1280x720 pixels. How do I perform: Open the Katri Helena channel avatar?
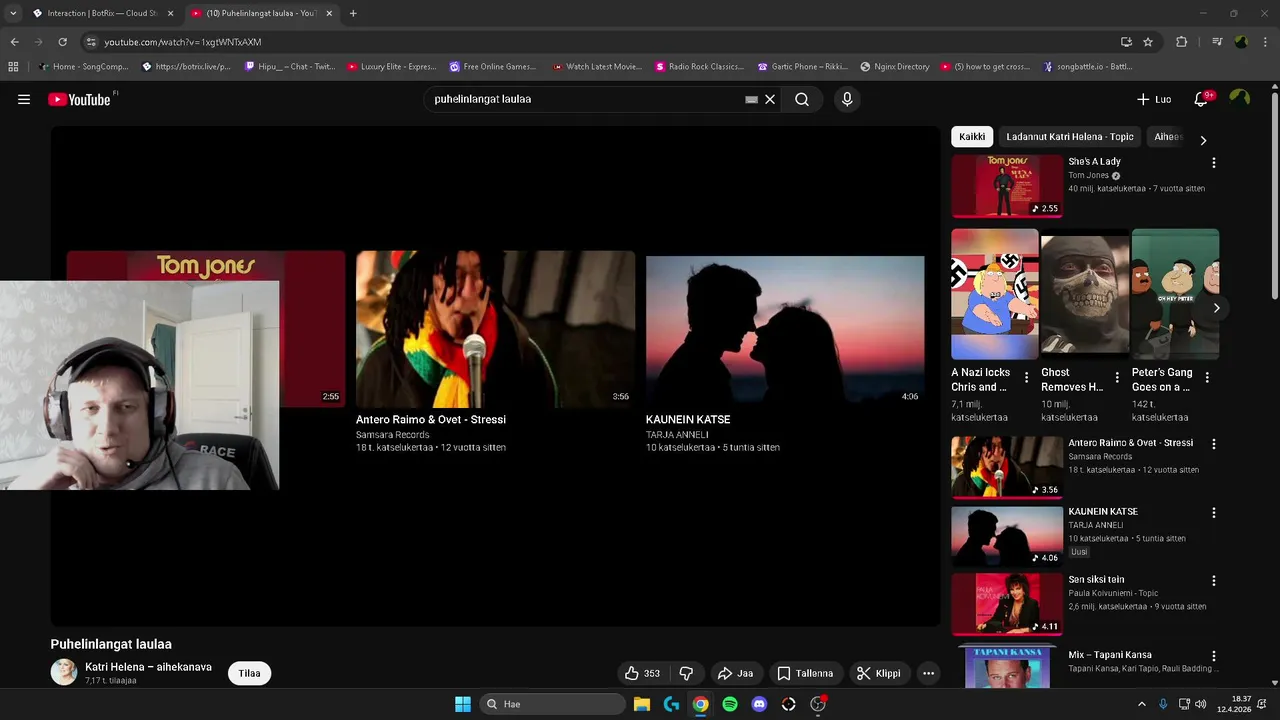(x=64, y=672)
